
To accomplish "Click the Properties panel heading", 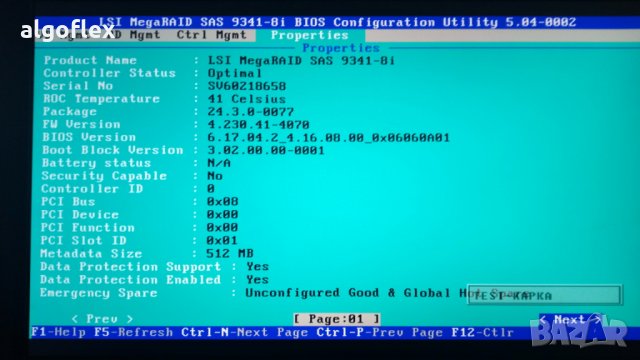I will (x=341, y=48).
